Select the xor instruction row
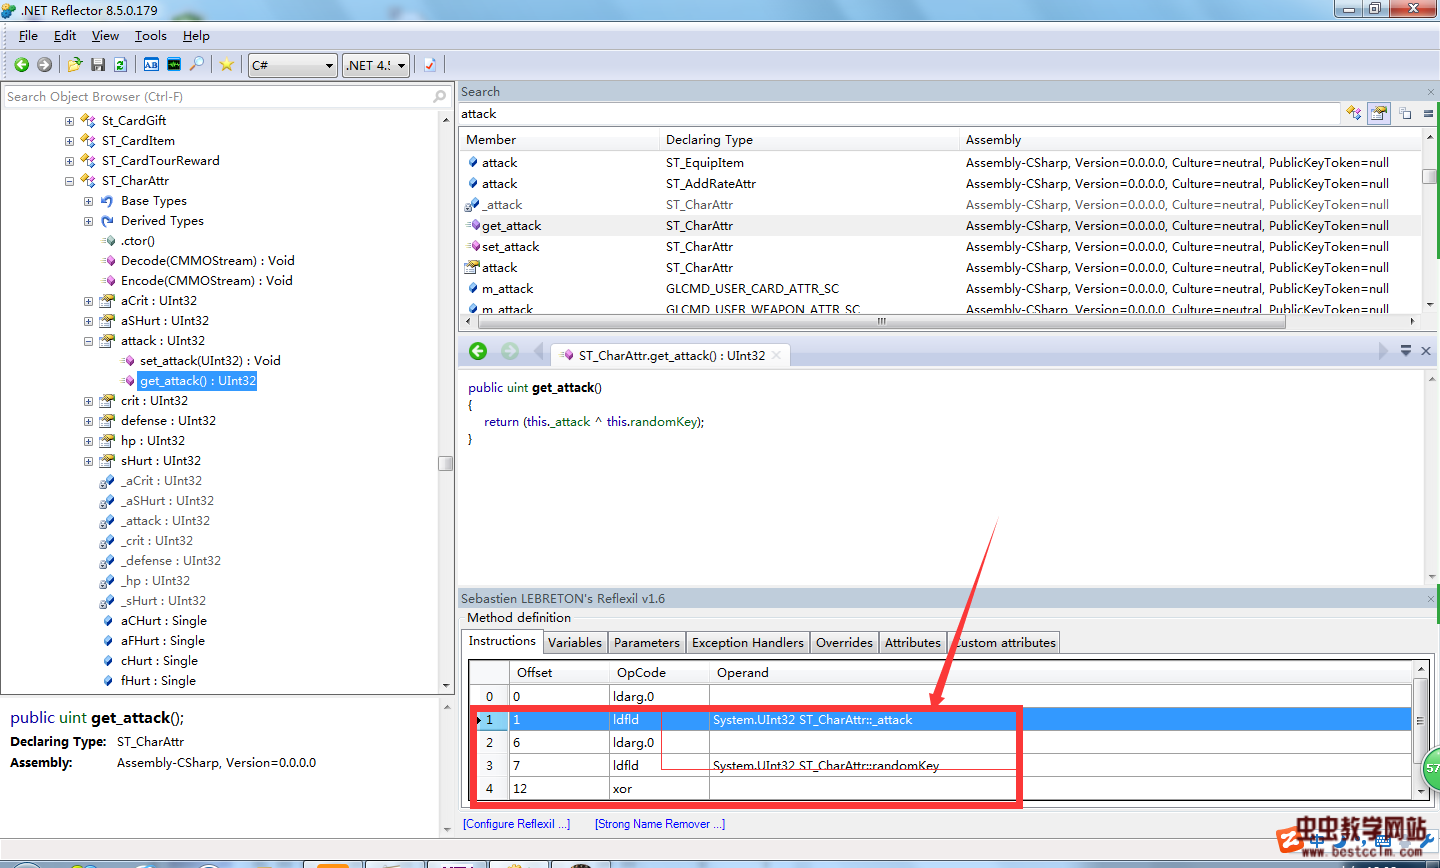The image size is (1440, 868). [x=940, y=789]
